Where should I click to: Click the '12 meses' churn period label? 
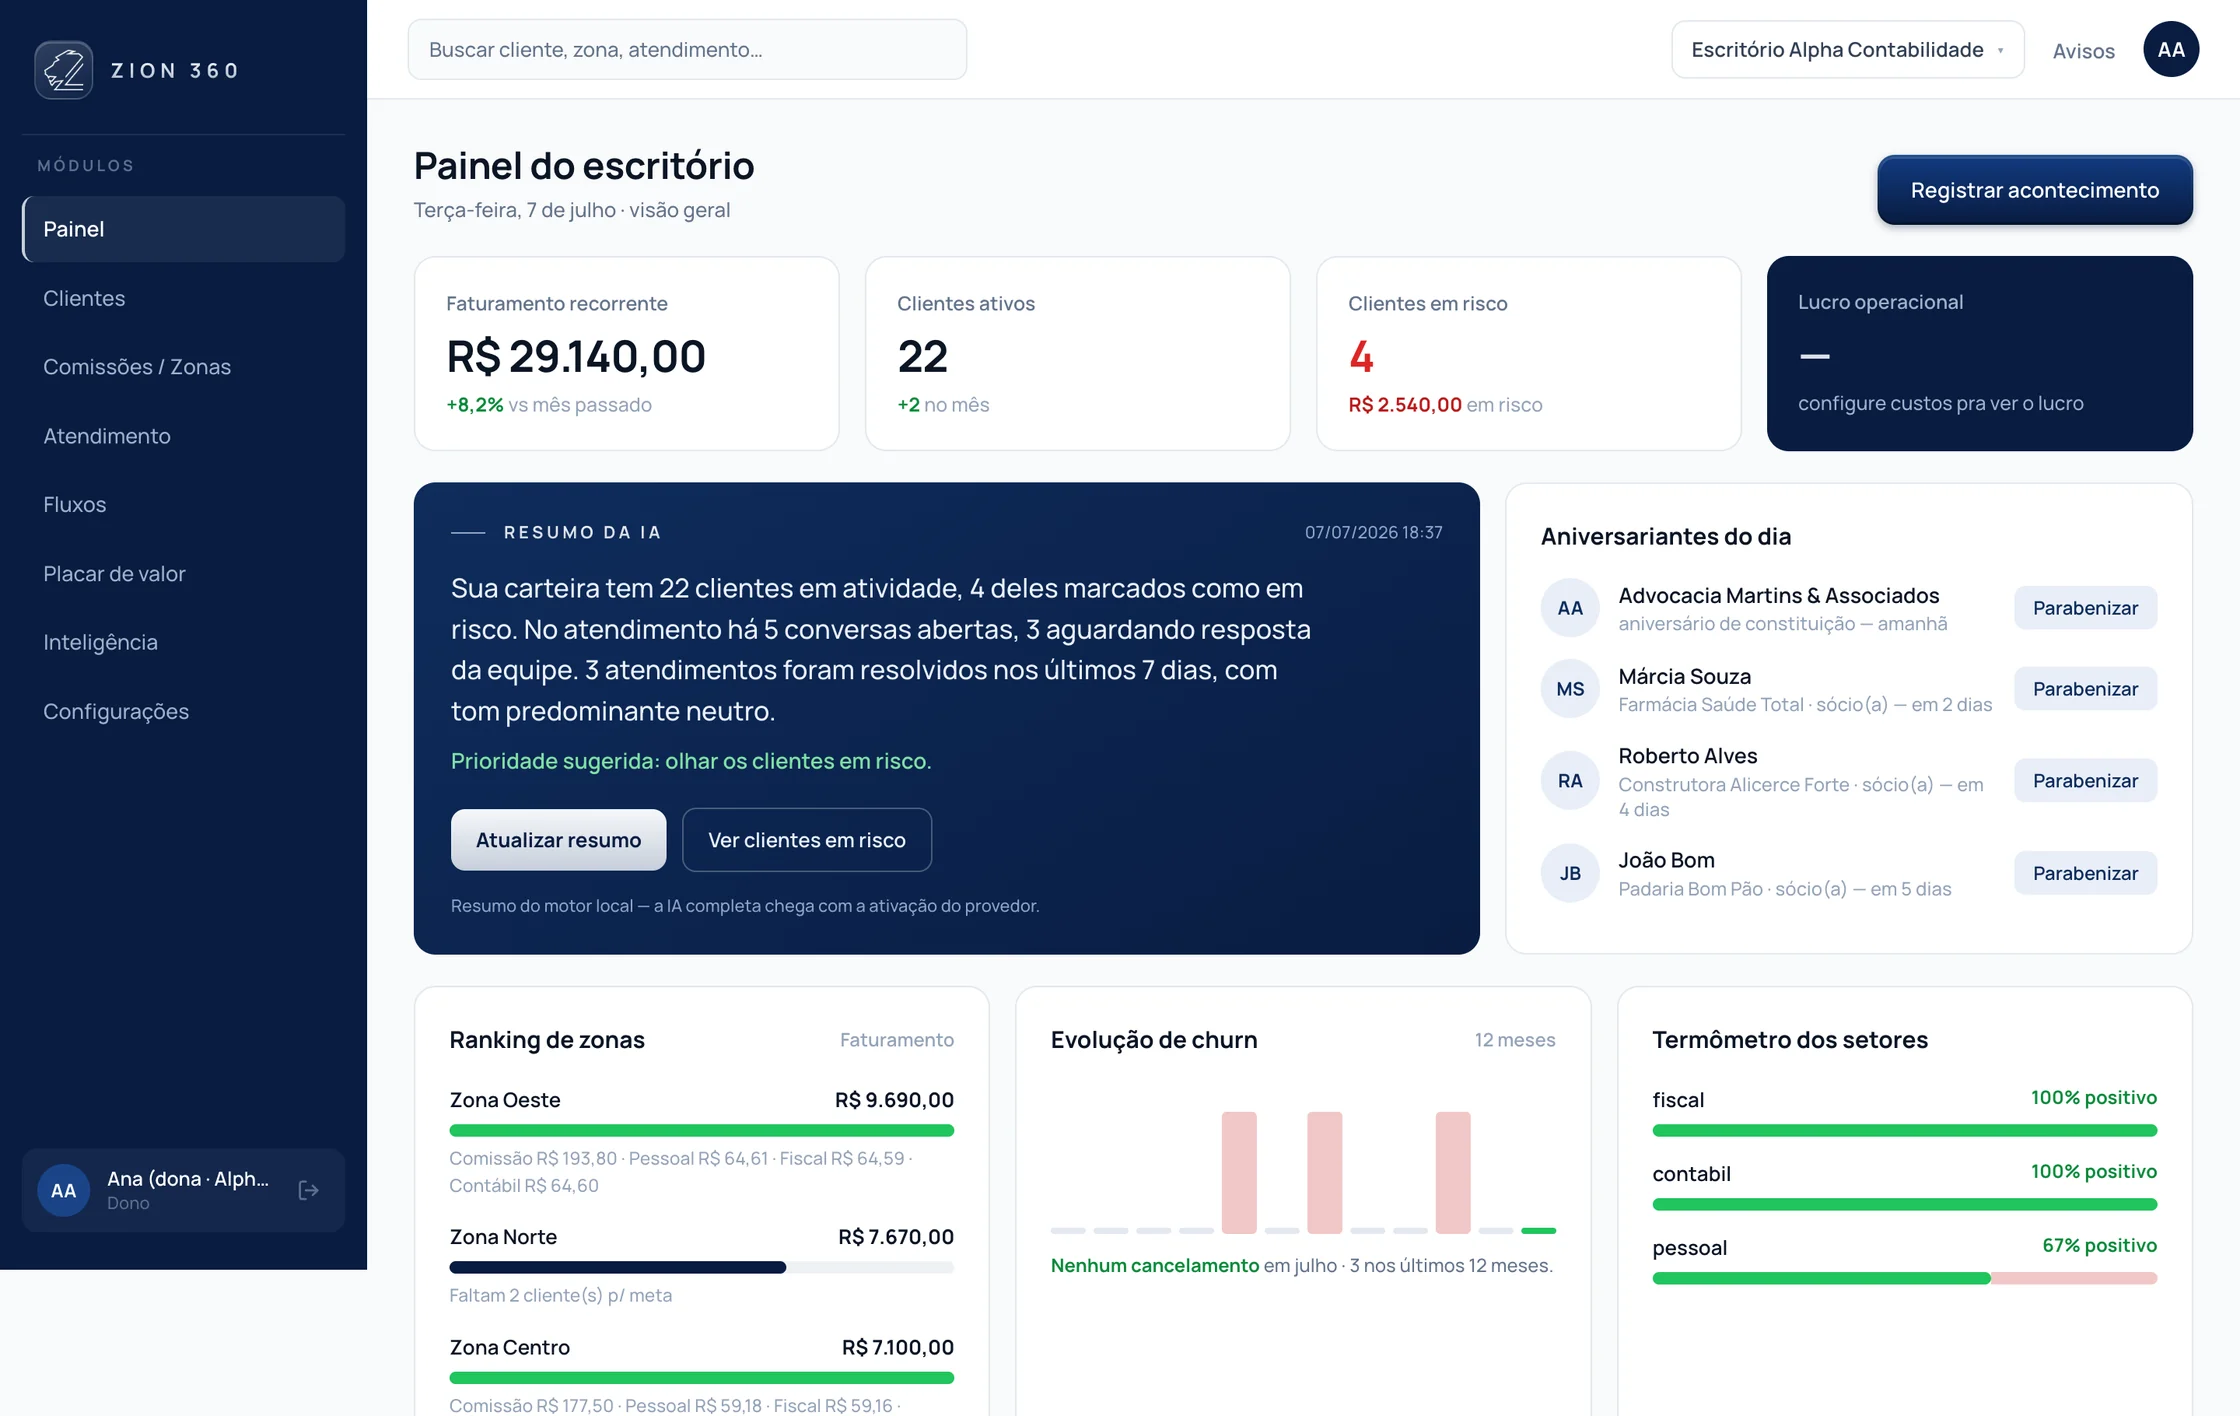coord(1514,1040)
